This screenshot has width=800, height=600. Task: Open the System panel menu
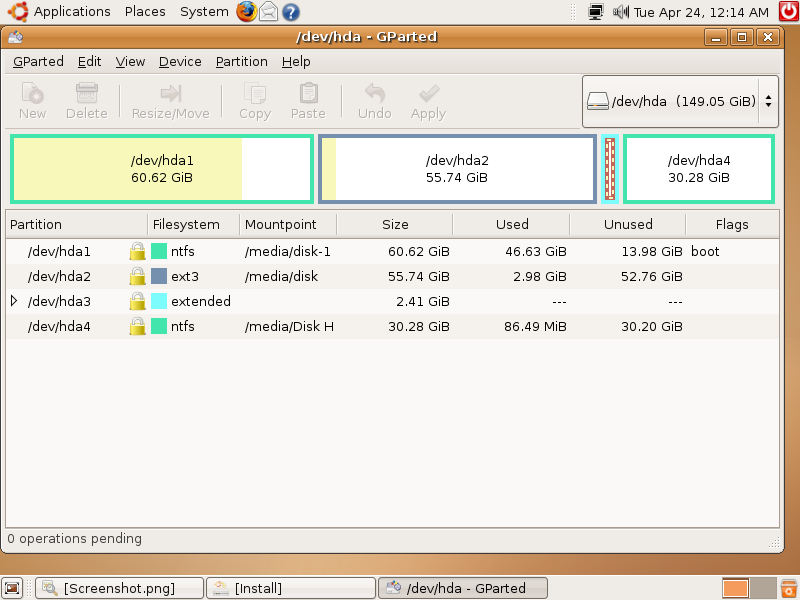[204, 12]
